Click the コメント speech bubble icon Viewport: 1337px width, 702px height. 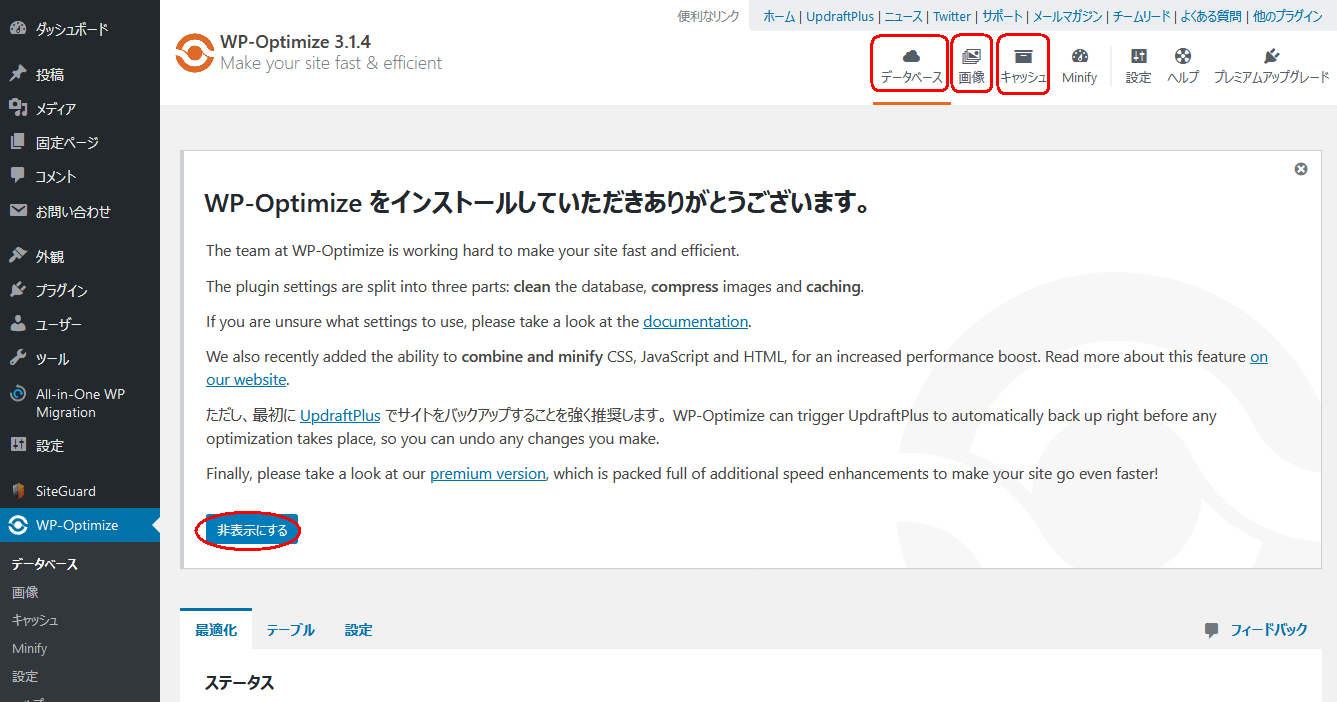(18, 176)
